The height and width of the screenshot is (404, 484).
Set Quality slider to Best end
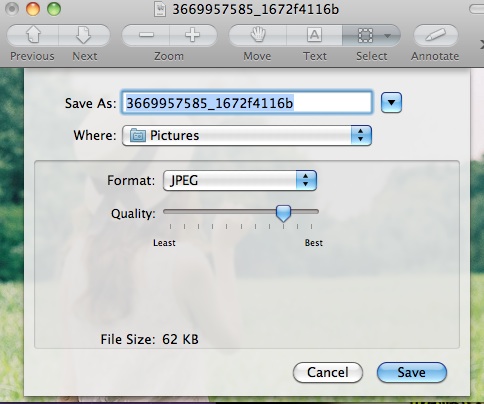[312, 212]
